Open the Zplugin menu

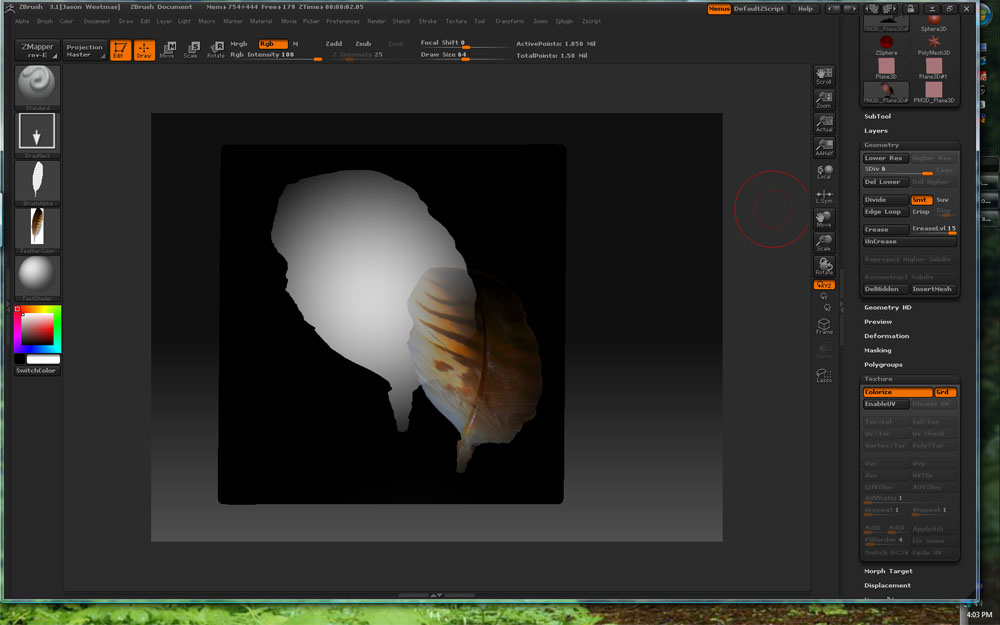(x=564, y=21)
